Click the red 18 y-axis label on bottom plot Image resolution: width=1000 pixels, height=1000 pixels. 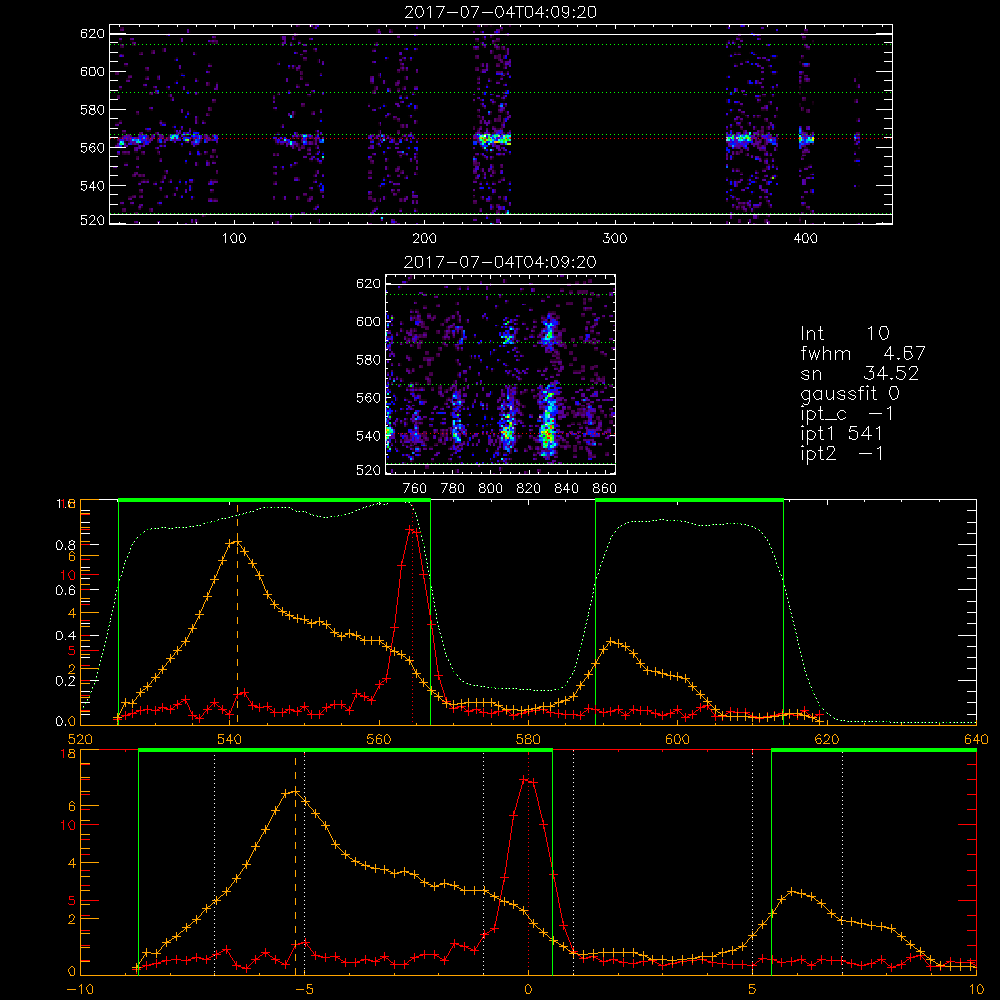[68, 753]
